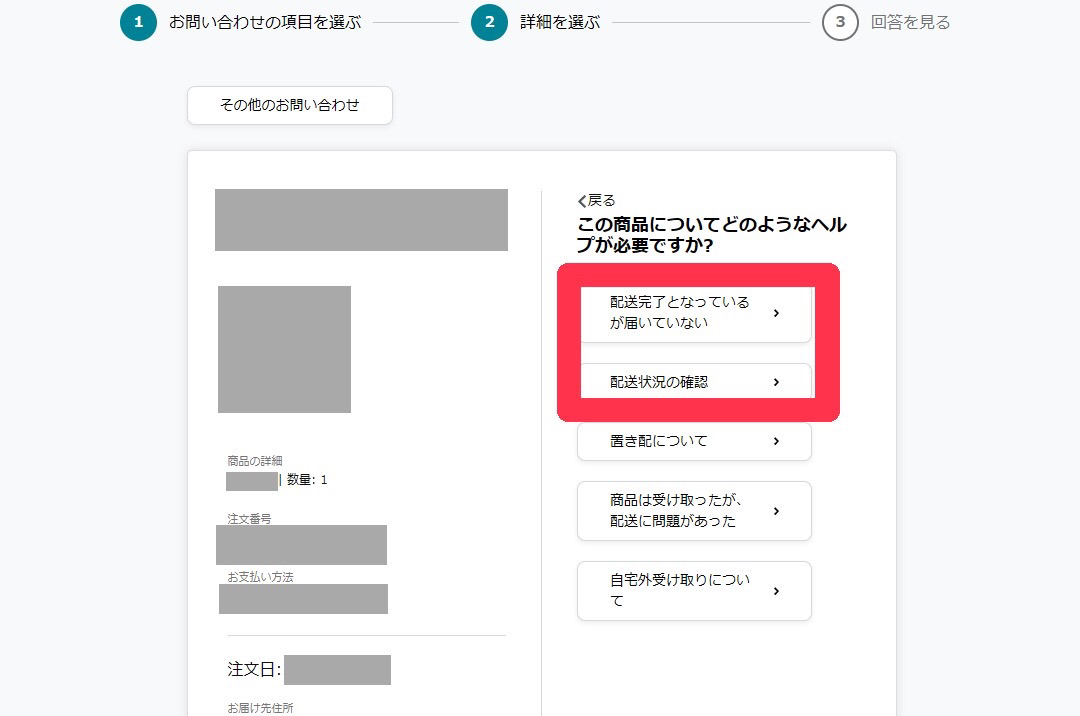Go to the お問い合わせの項目を選ぶ step label
Viewport: 1080px width, 716px height.
pyautogui.click(x=265, y=22)
